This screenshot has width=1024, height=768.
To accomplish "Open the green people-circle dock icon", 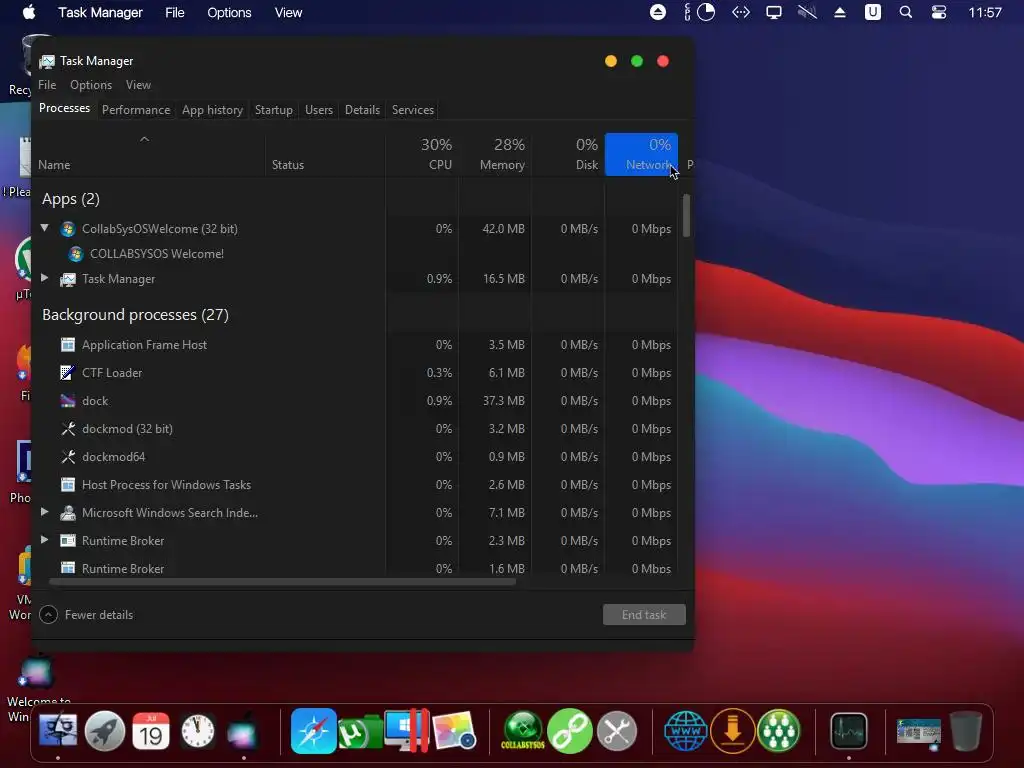I will pos(778,731).
